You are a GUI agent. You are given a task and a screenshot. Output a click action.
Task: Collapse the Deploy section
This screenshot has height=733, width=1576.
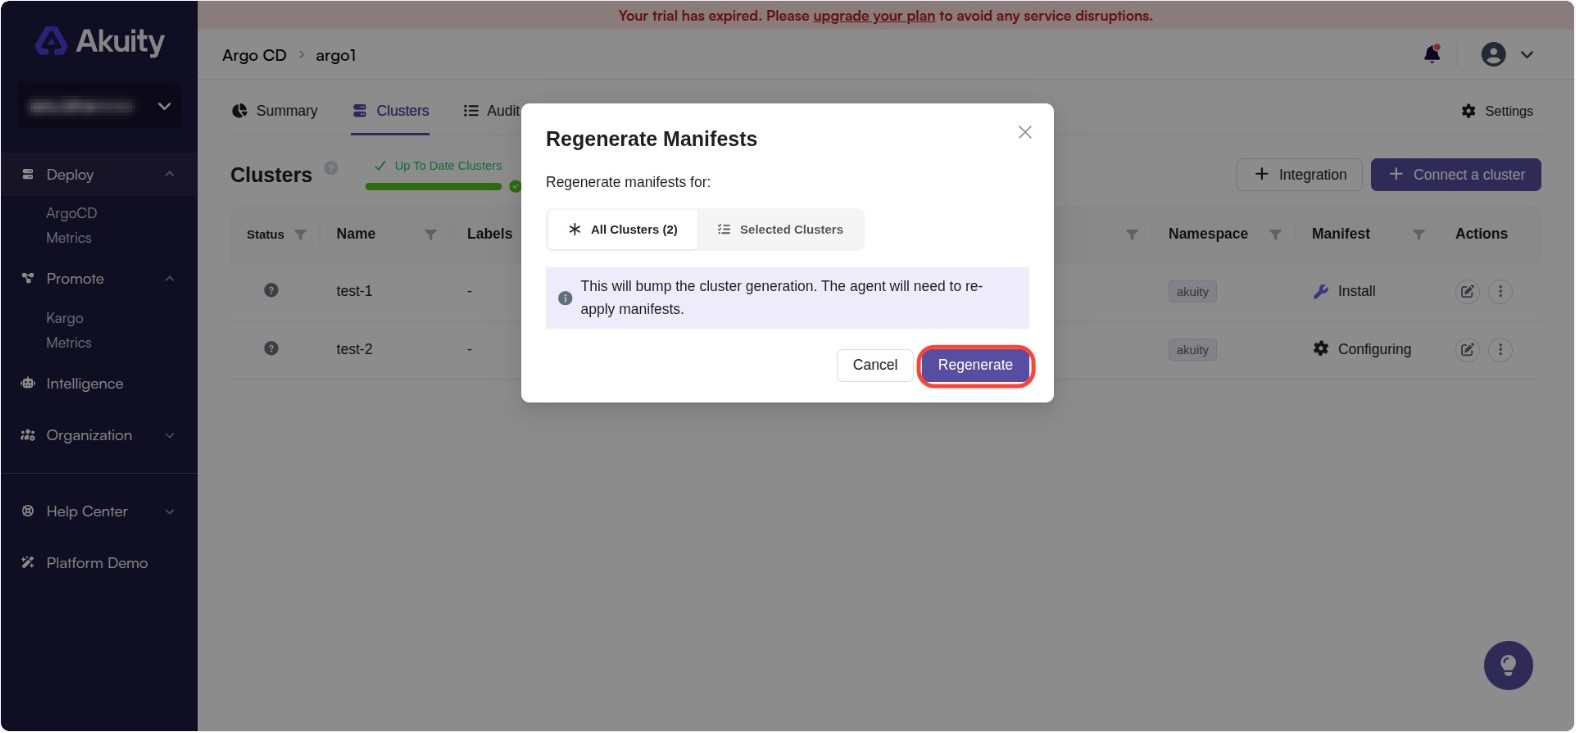(170, 174)
